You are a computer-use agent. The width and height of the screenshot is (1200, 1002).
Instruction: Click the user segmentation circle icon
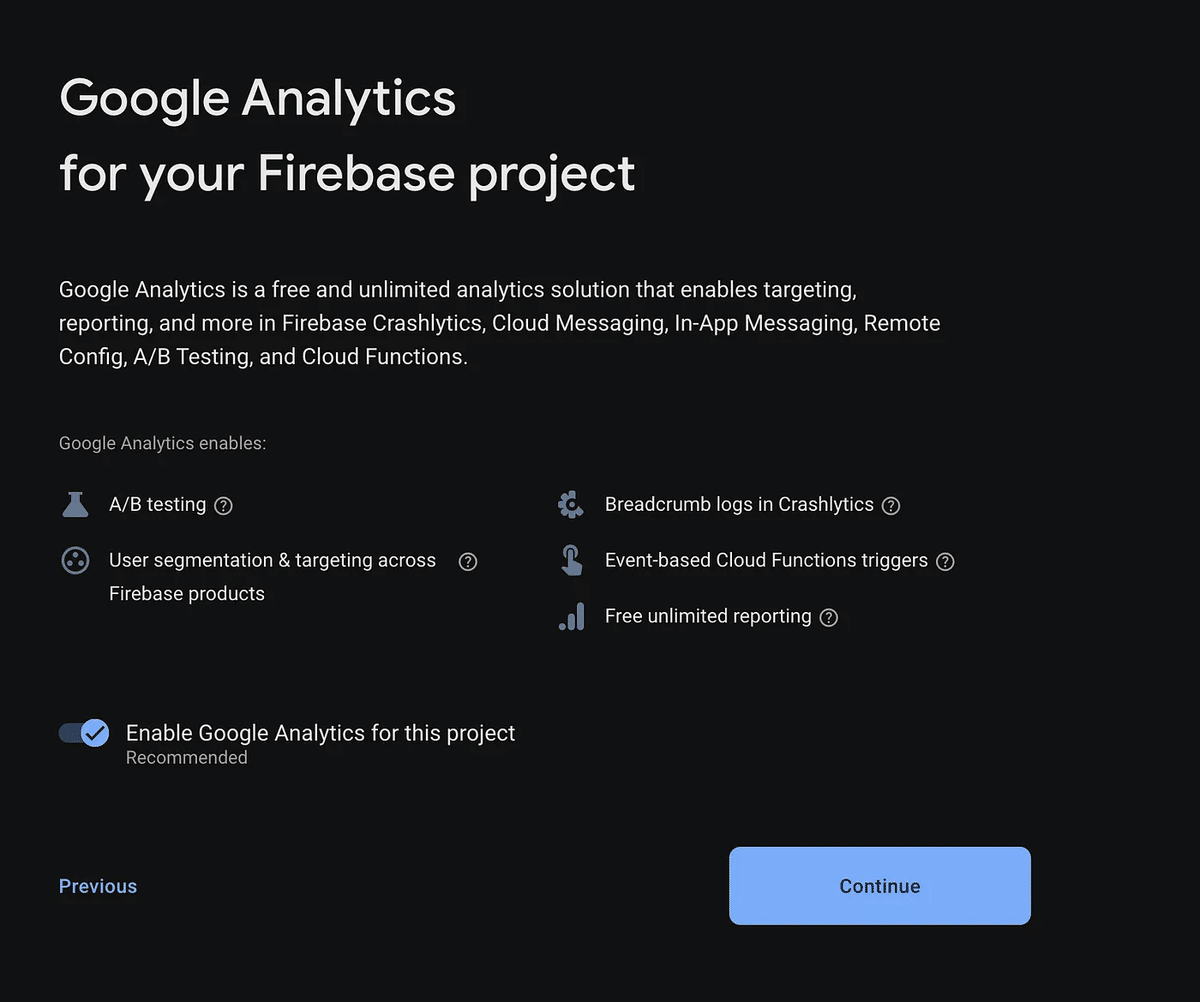click(x=75, y=560)
